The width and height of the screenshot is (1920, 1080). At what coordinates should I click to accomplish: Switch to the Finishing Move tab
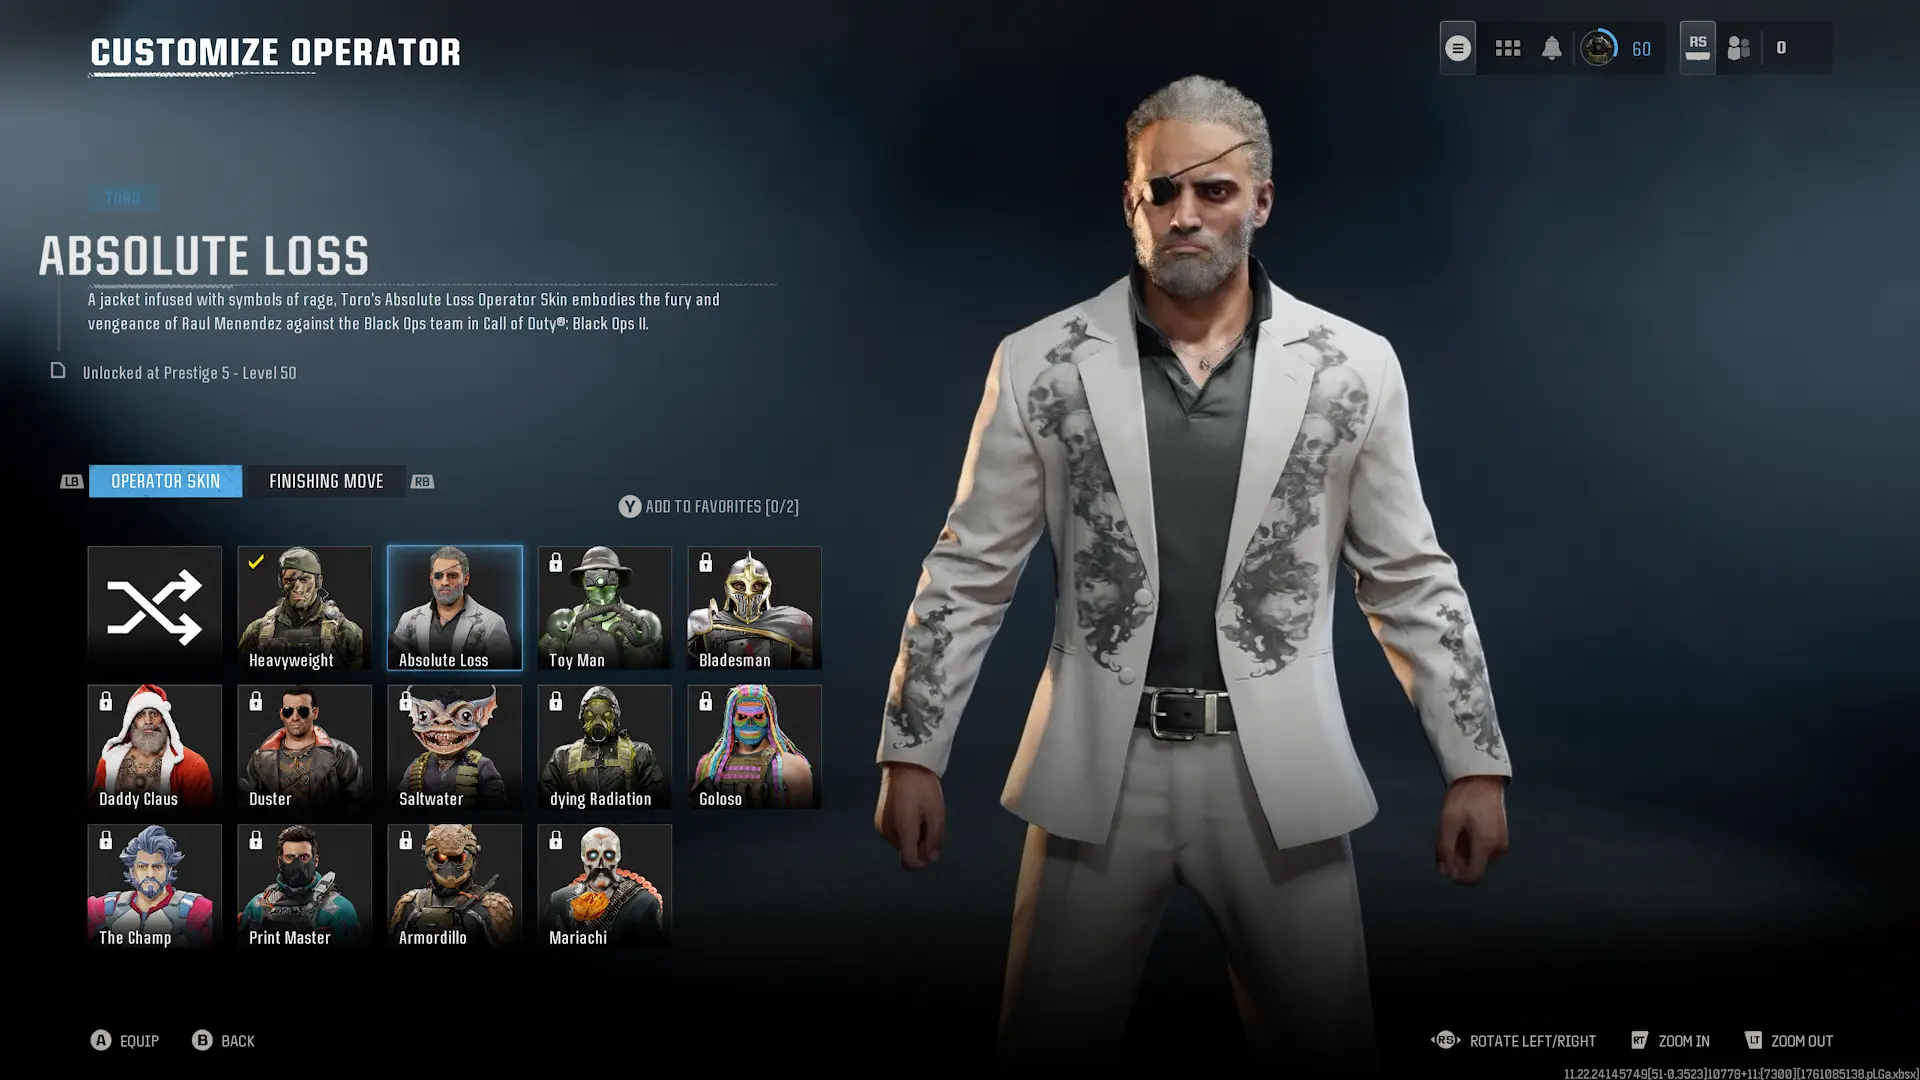[x=326, y=481]
